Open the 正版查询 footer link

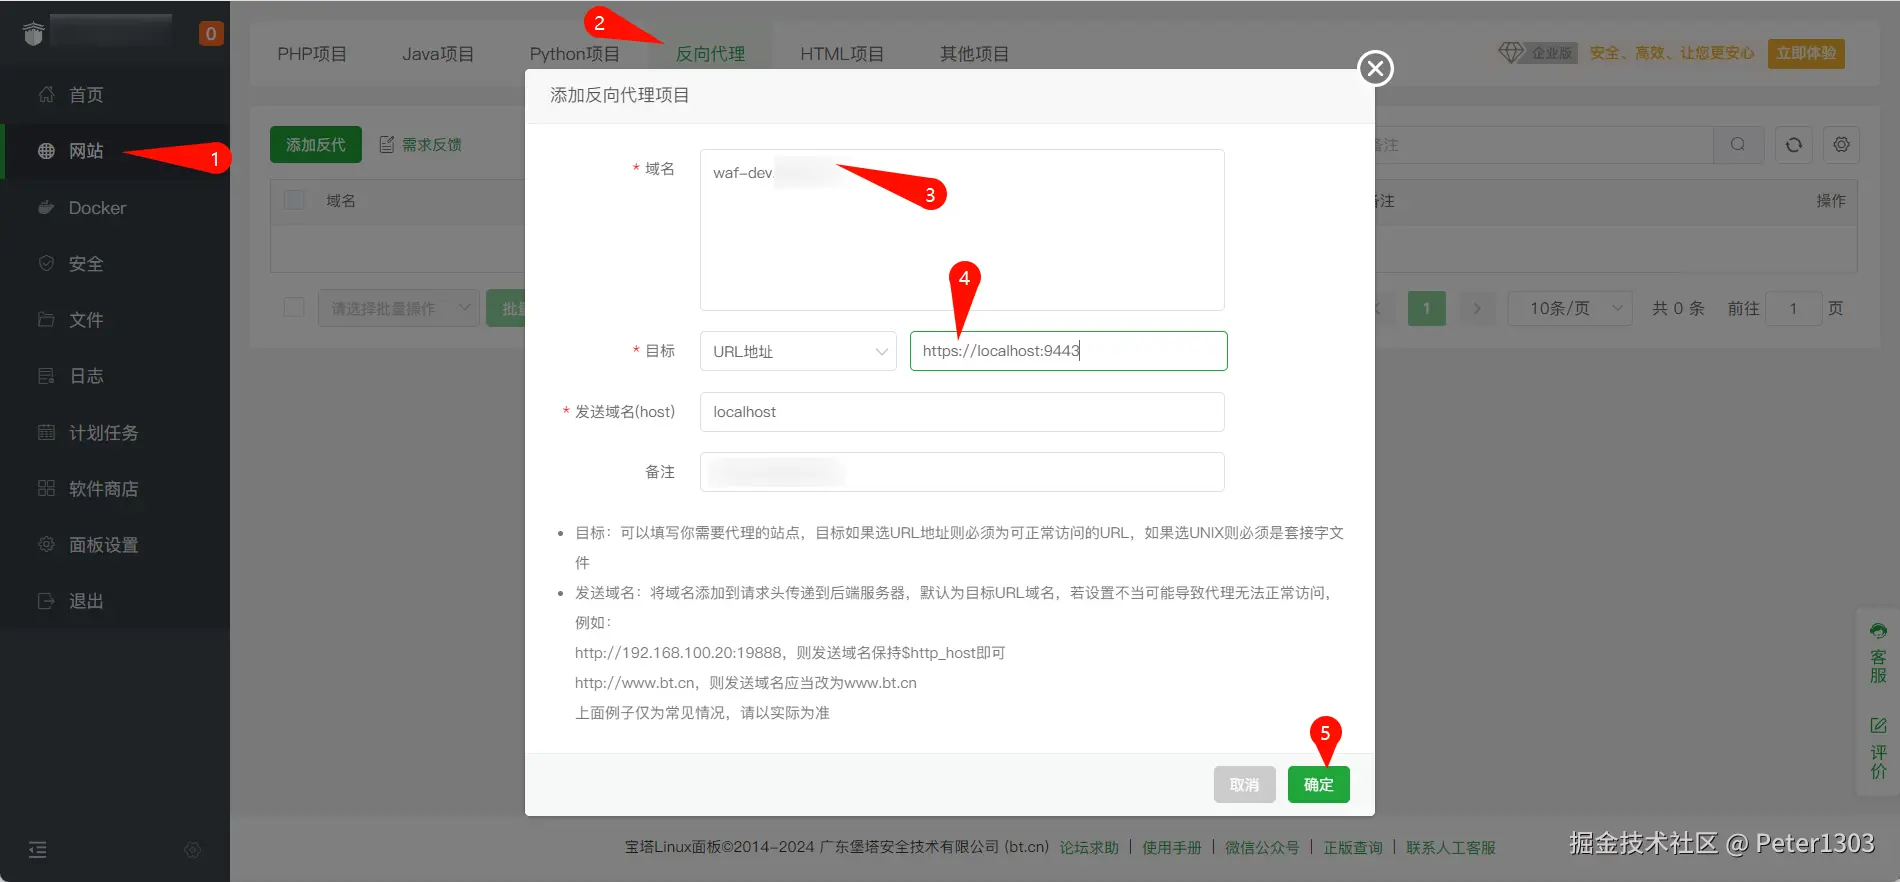click(x=1353, y=847)
